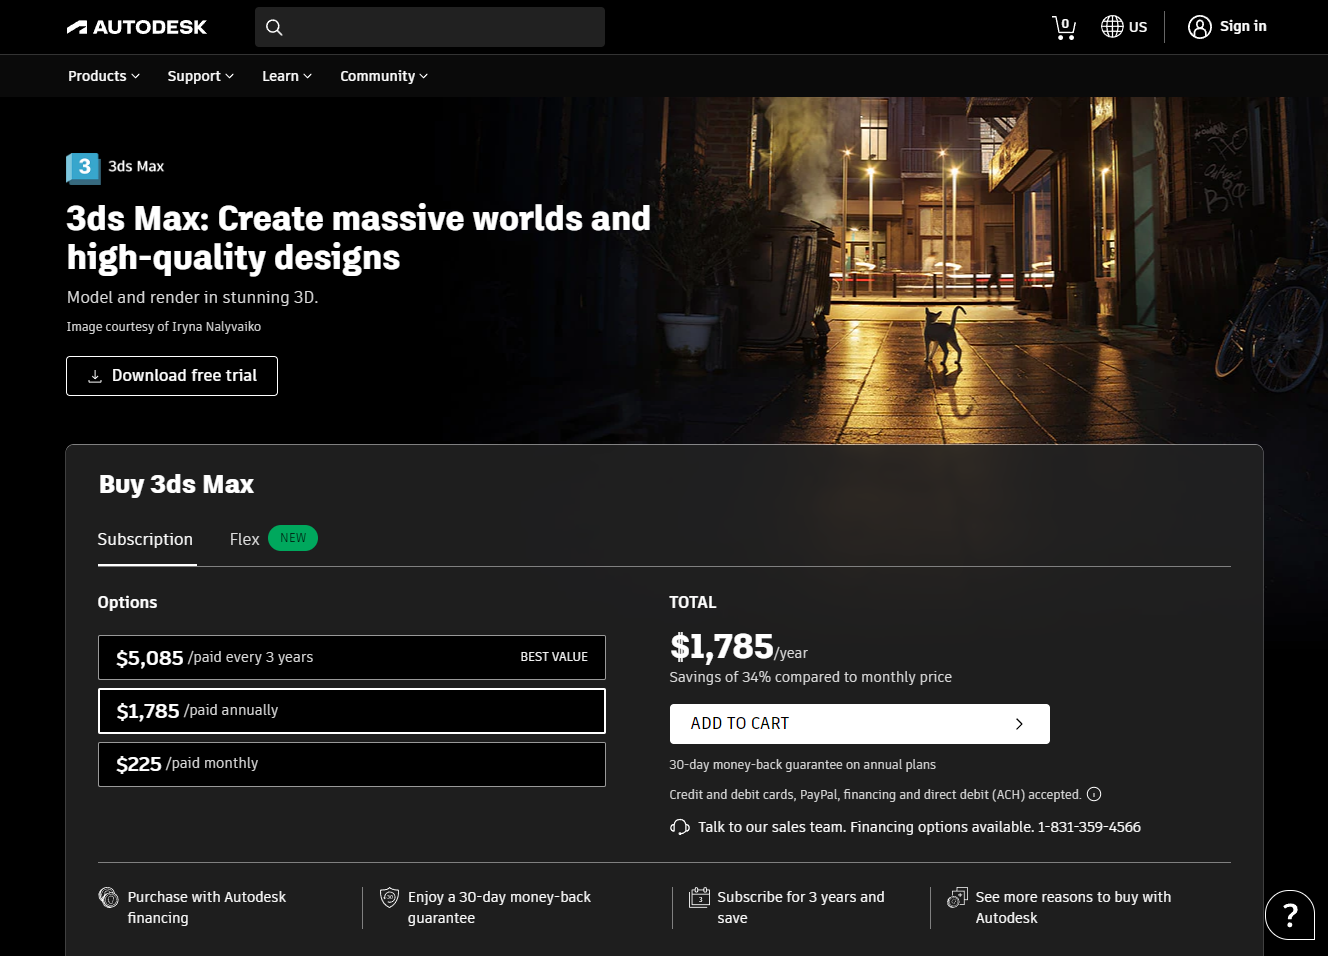Select the $1,785 paid annually option
This screenshot has height=956, width=1328.
coord(351,710)
